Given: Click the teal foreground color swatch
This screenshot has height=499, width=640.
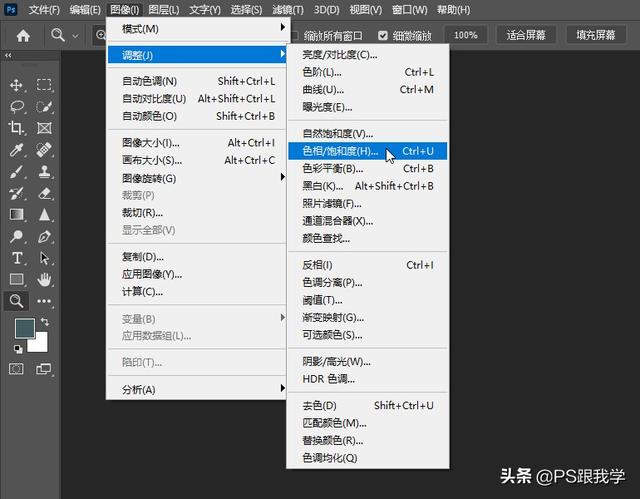Looking at the screenshot, I should click(23, 327).
